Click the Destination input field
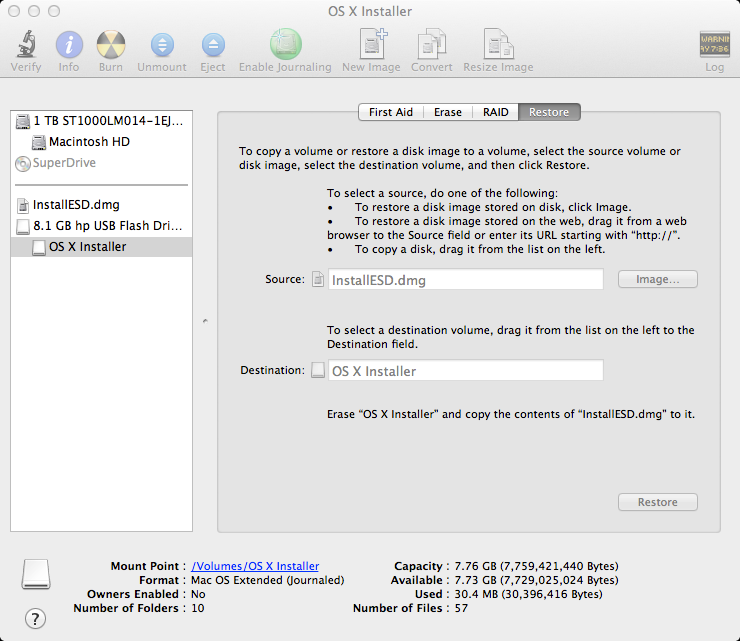This screenshot has height=641, width=740. [465, 371]
